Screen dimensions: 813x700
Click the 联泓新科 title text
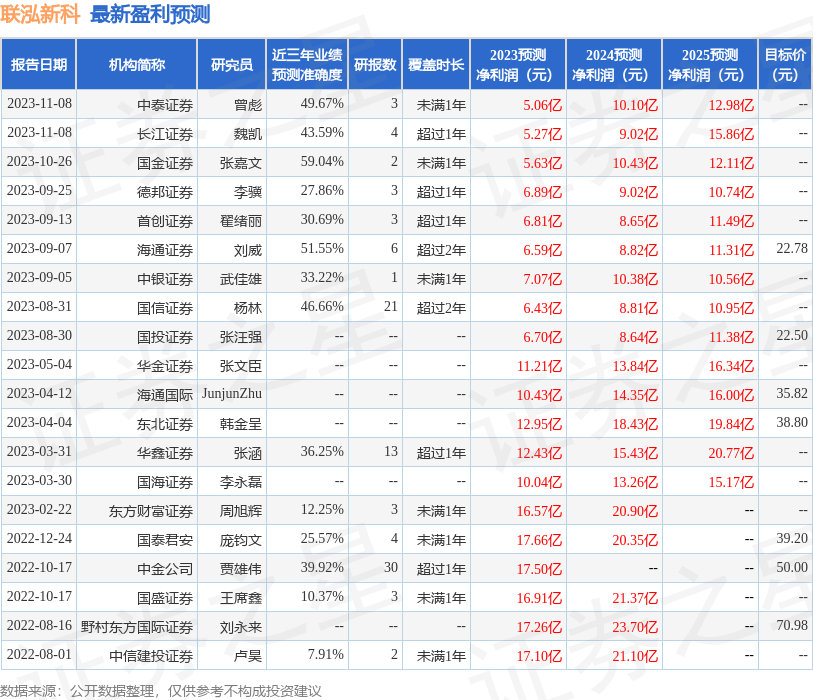[x=40, y=14]
